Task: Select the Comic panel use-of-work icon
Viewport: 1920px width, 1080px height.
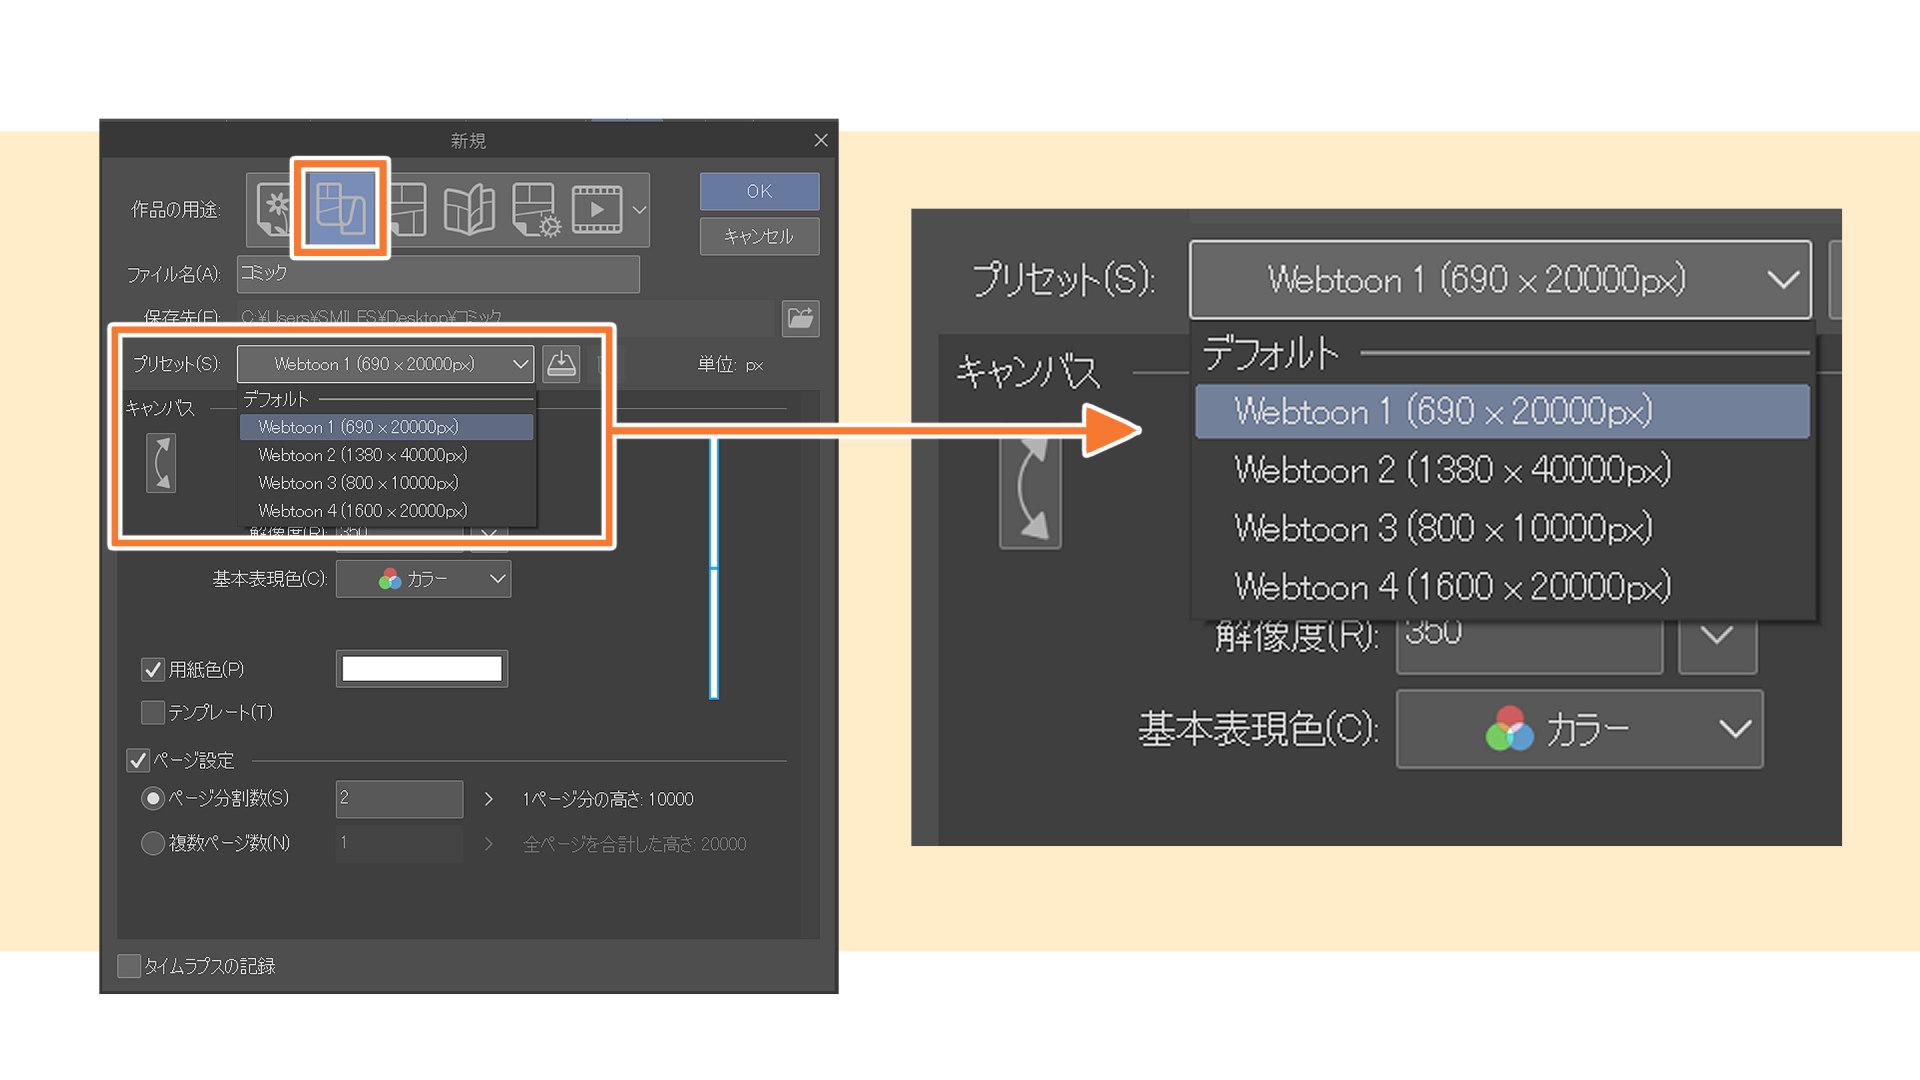Action: (x=409, y=209)
